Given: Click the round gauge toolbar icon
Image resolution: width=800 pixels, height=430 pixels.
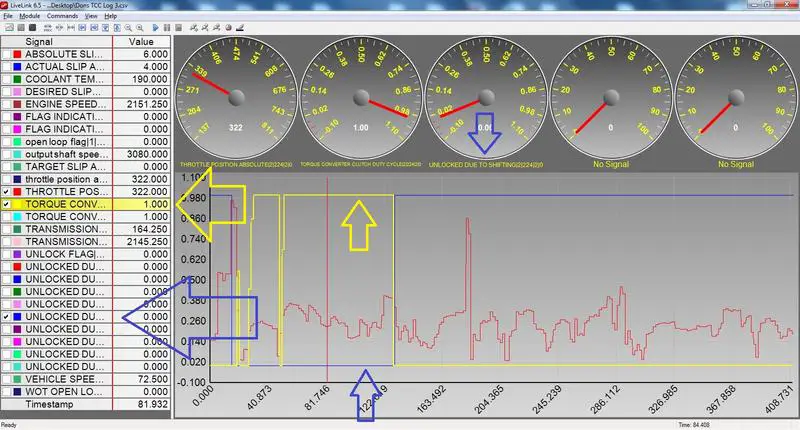Looking at the screenshot, I should pos(229,28).
